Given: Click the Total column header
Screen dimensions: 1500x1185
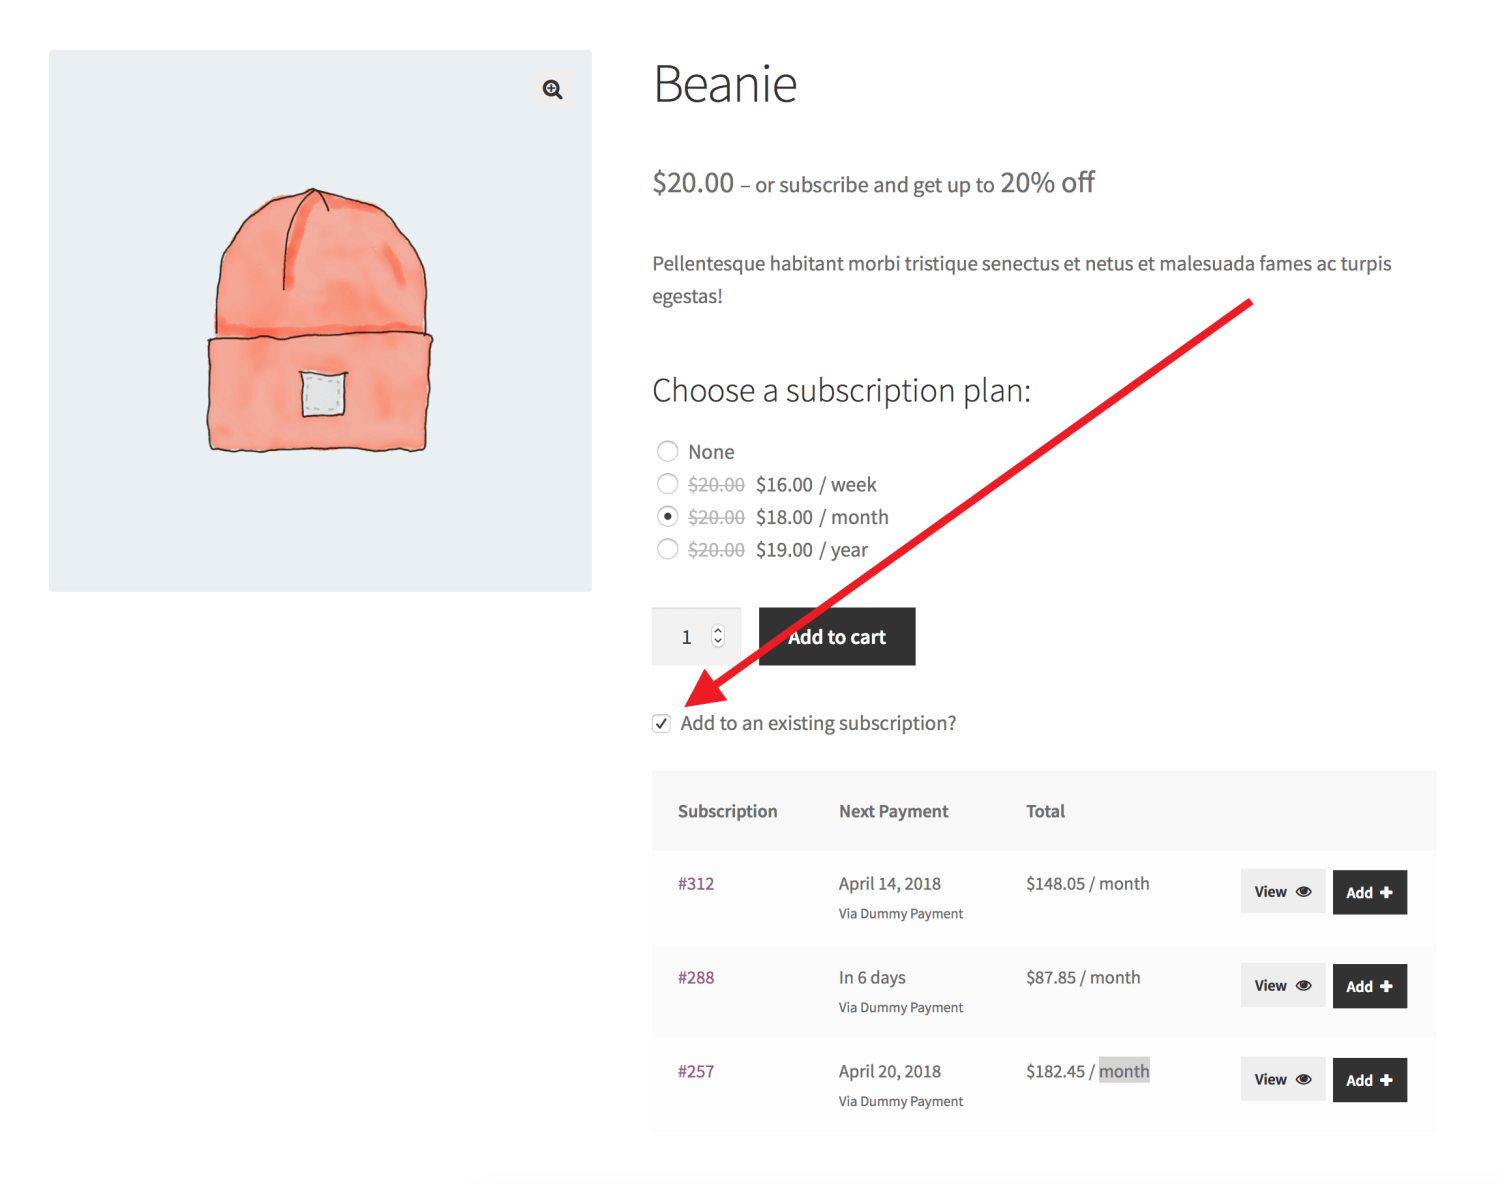Looking at the screenshot, I should point(1045,811).
